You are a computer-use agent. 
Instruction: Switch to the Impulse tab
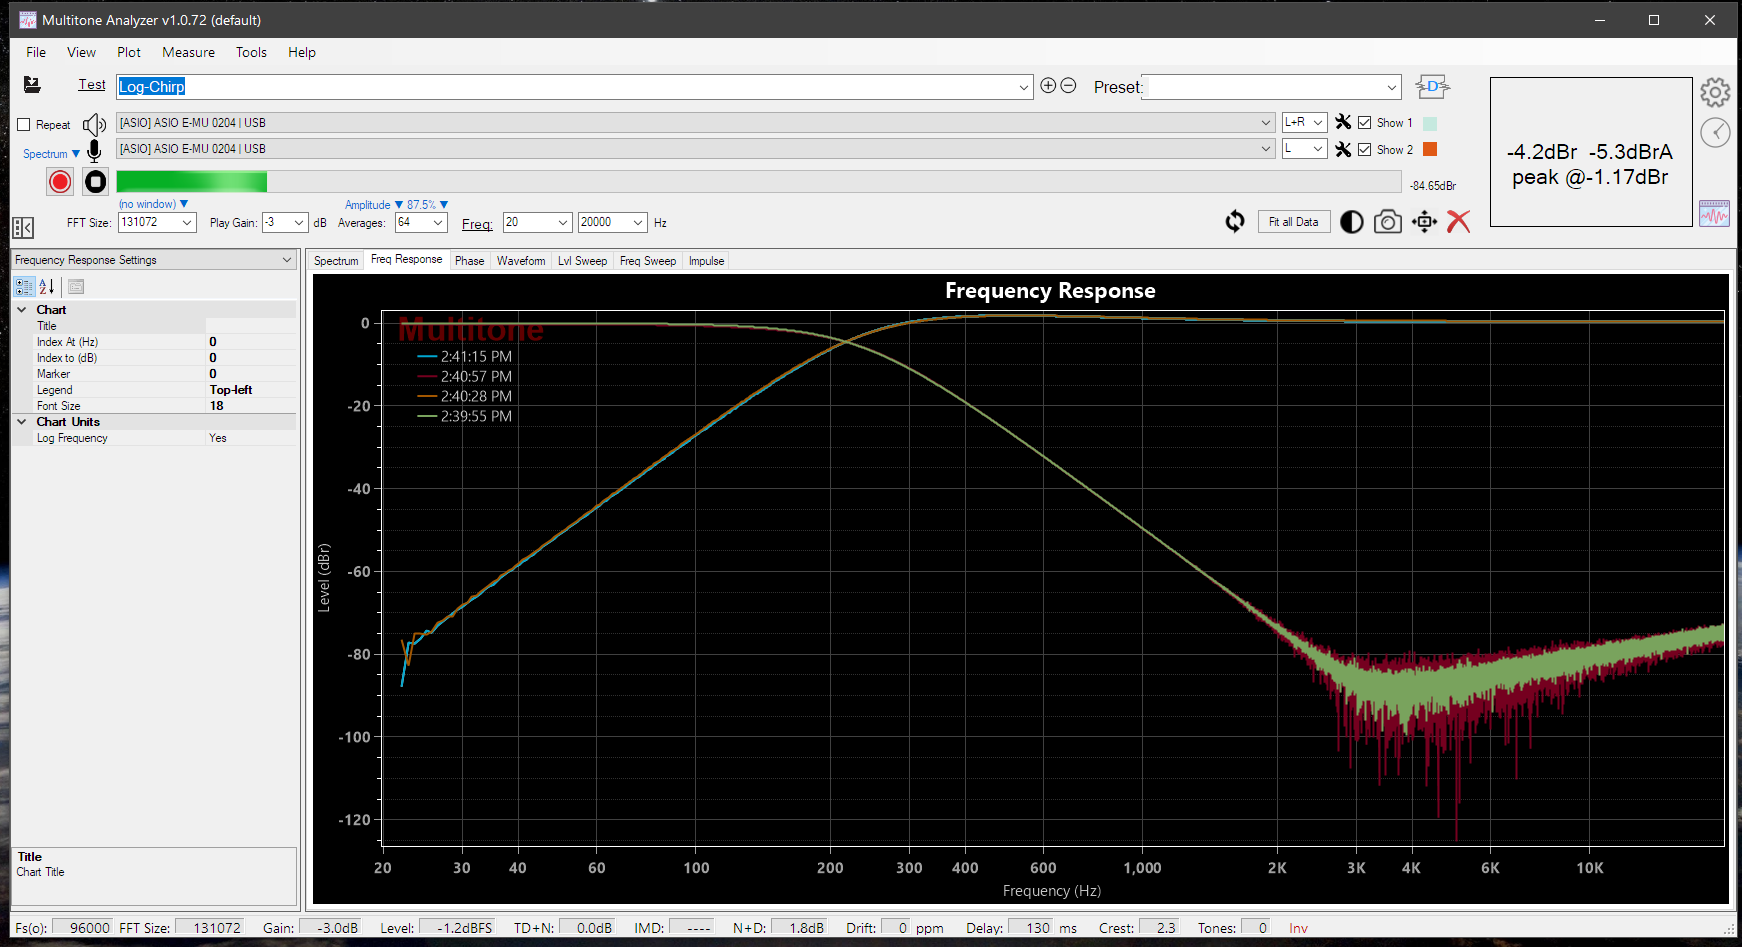point(706,261)
